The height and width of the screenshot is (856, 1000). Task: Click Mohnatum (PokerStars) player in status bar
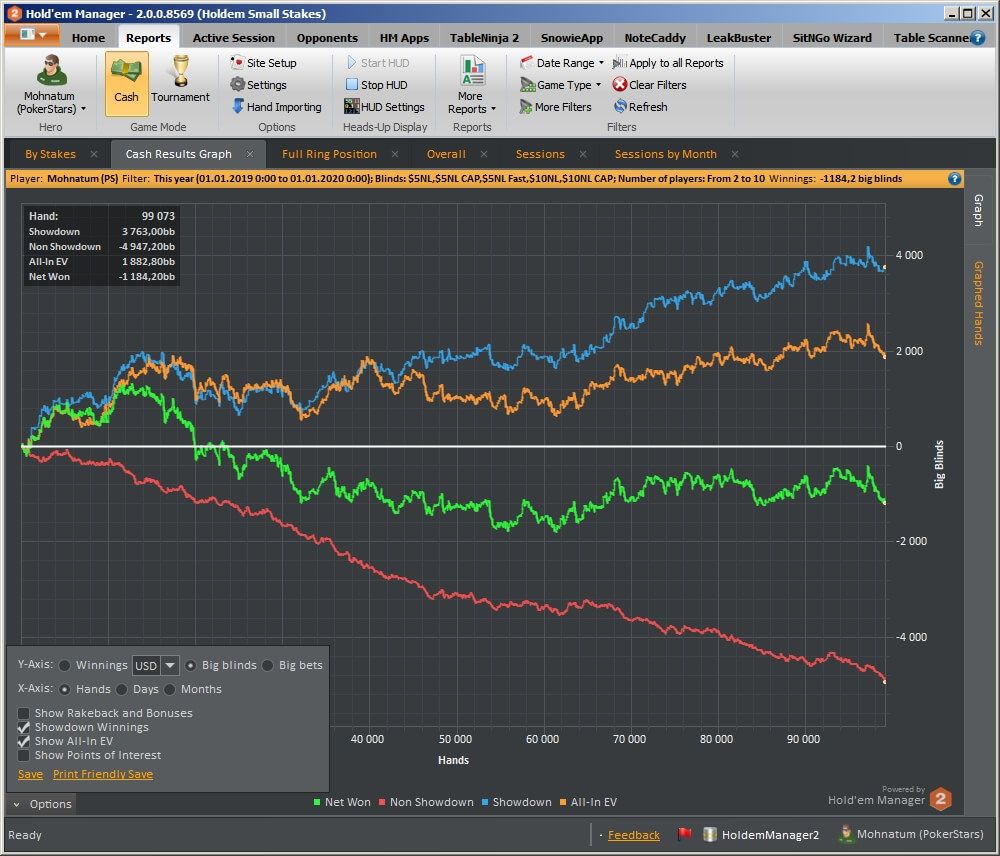tap(912, 834)
